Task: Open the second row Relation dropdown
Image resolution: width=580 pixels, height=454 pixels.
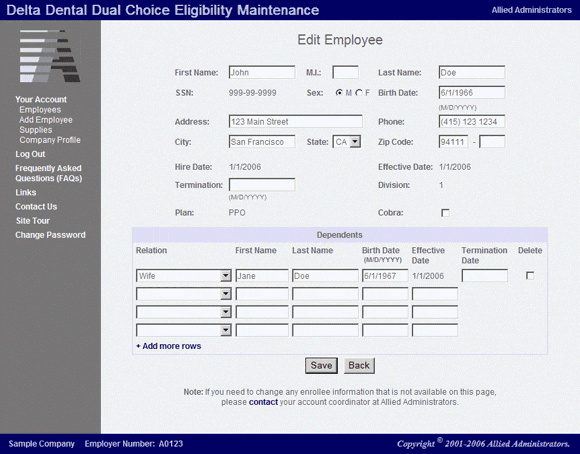Action: [x=183, y=294]
